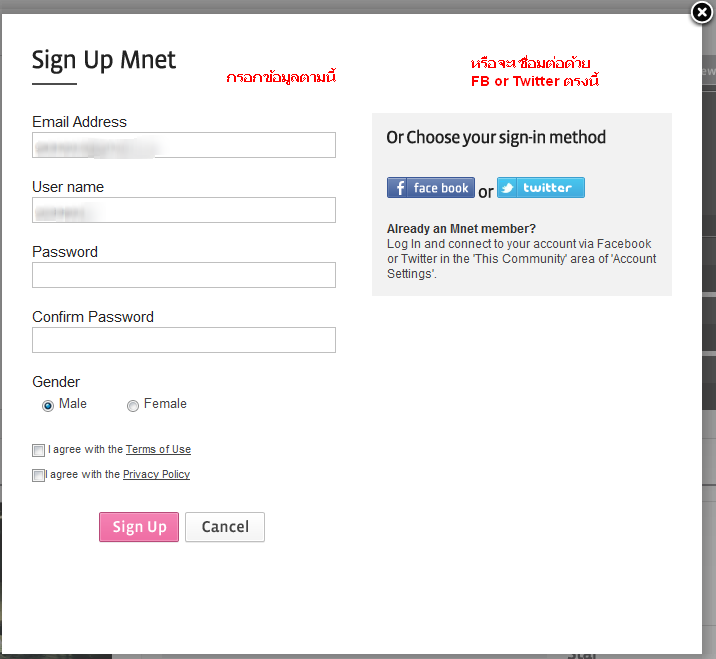Focus the Email Address input field
The image size is (716, 659).
[x=184, y=145]
